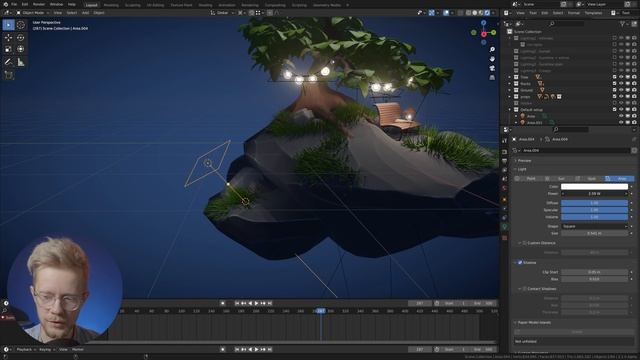Open the Keying menu in bottom timeline
Image resolution: width=640 pixels, height=360 pixels.
point(47,349)
